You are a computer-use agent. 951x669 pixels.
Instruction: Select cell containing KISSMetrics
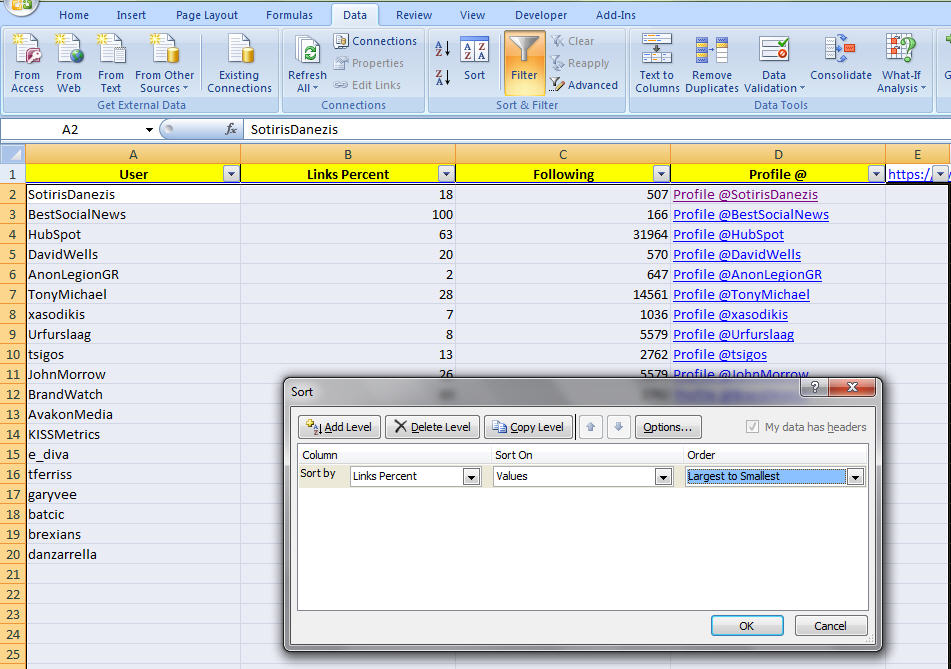click(133, 435)
